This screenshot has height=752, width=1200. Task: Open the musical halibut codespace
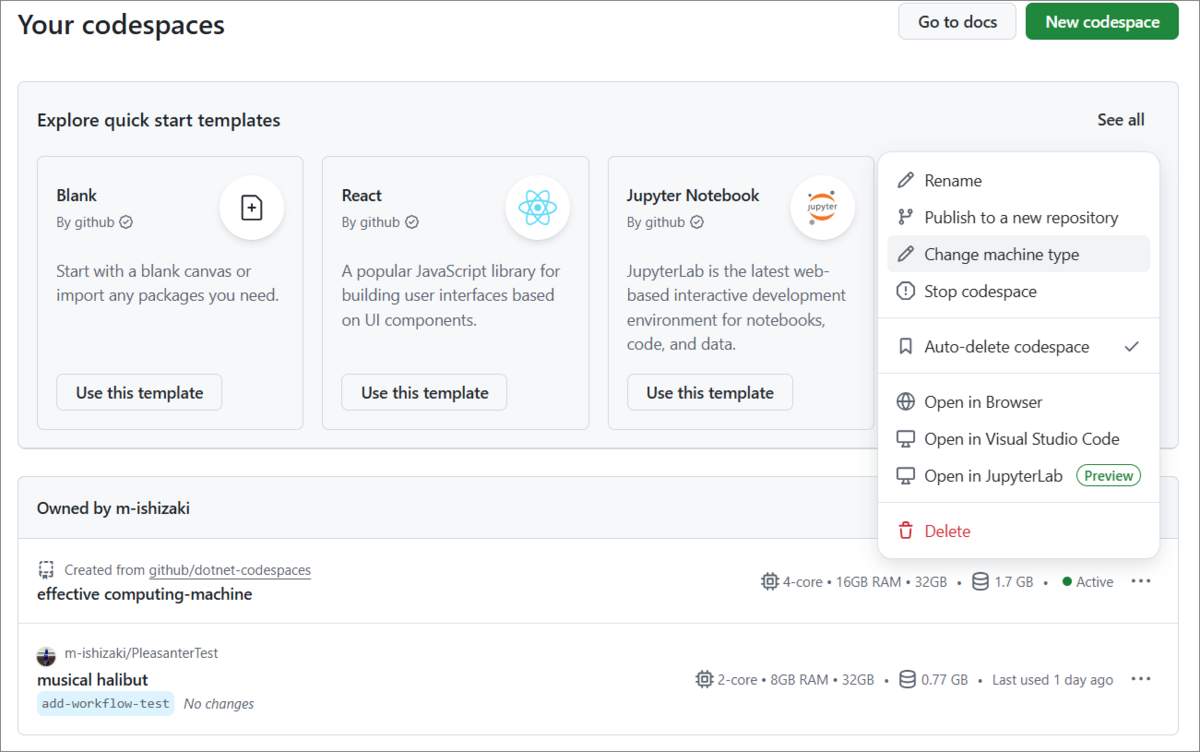[x=93, y=680]
